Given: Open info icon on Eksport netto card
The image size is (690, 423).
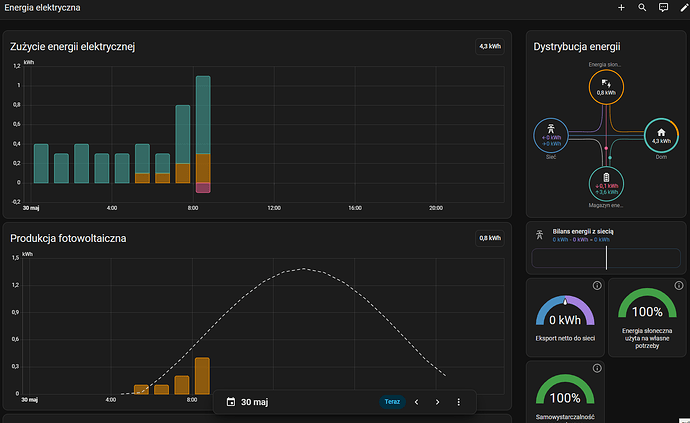Looking at the screenshot, I should pyautogui.click(x=597, y=286).
